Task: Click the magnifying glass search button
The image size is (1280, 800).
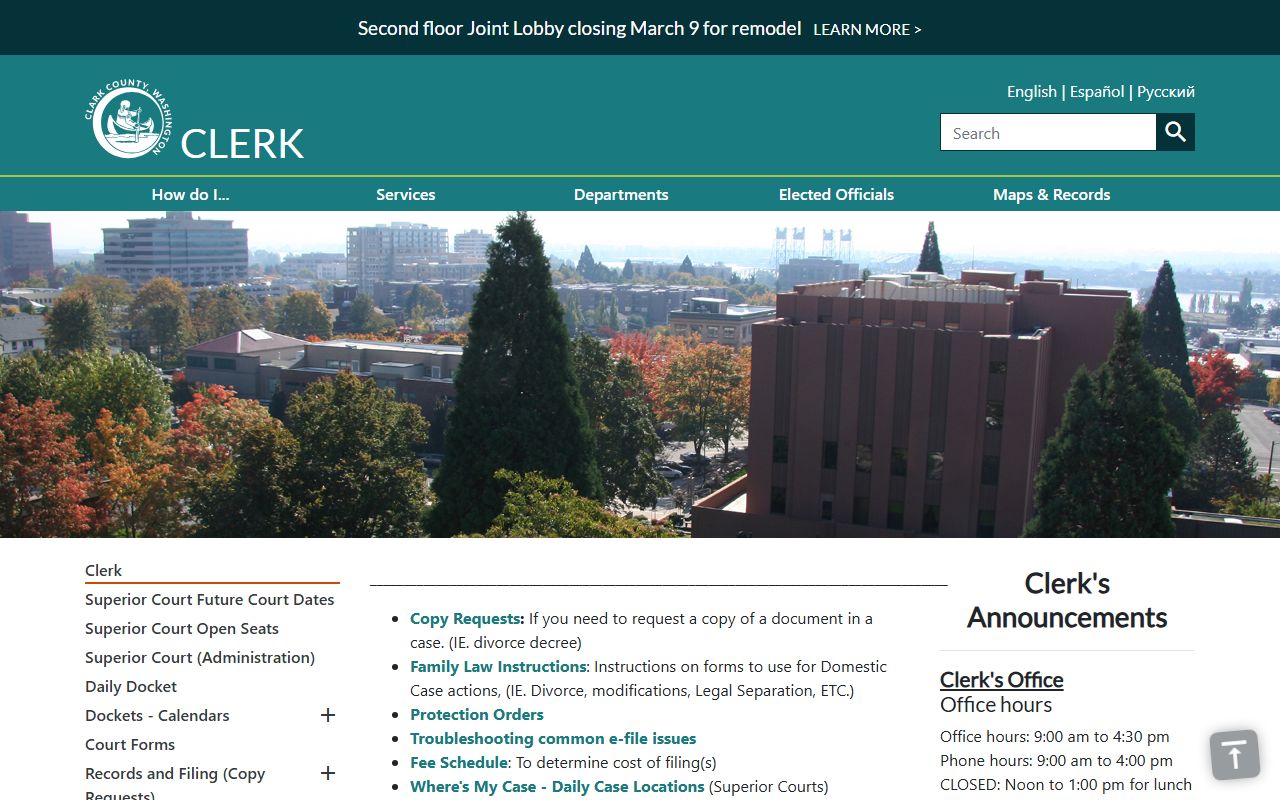Action: click(1175, 132)
